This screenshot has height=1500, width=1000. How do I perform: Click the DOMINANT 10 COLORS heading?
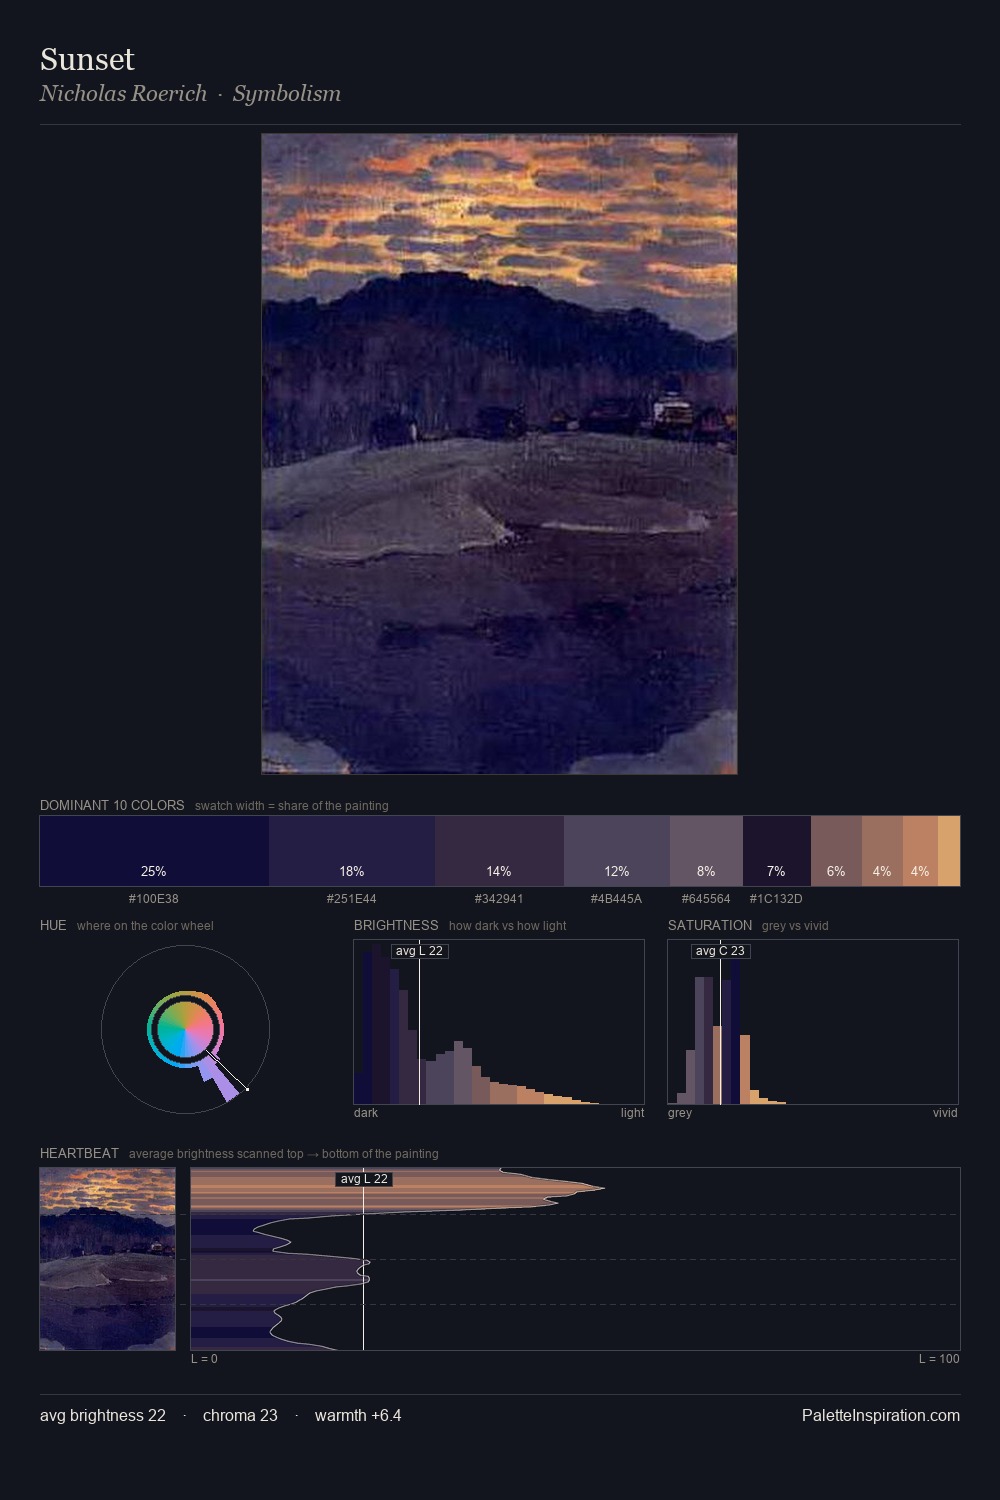[x=112, y=805]
